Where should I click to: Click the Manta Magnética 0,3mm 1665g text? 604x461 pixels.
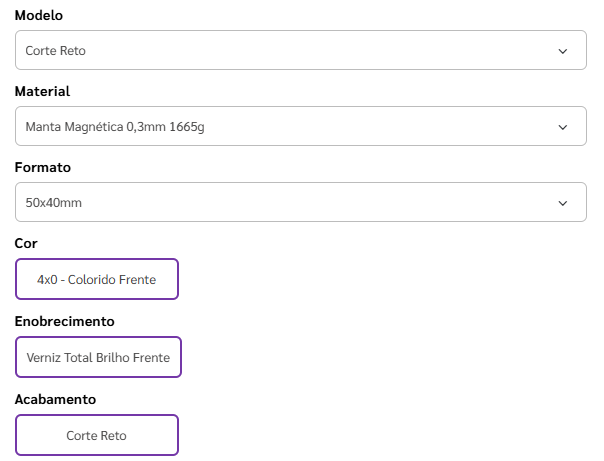pyautogui.click(x=115, y=127)
